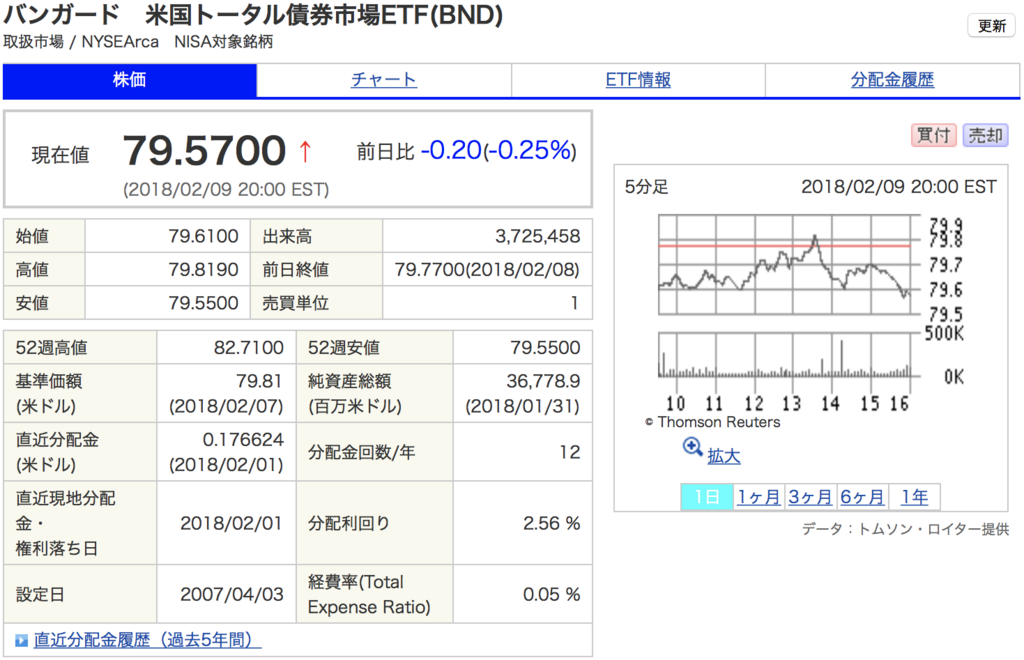1024x660 pixels.
Task: Click the magnifier zoom icon under chart
Action: point(692,447)
